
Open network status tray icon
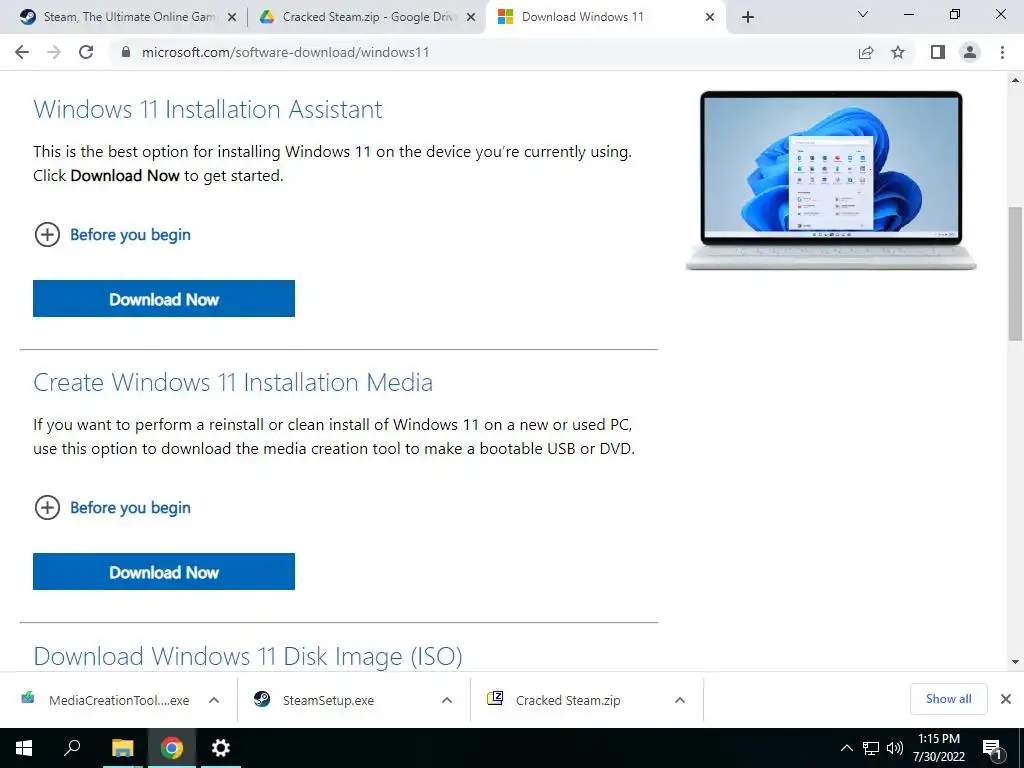(x=871, y=748)
